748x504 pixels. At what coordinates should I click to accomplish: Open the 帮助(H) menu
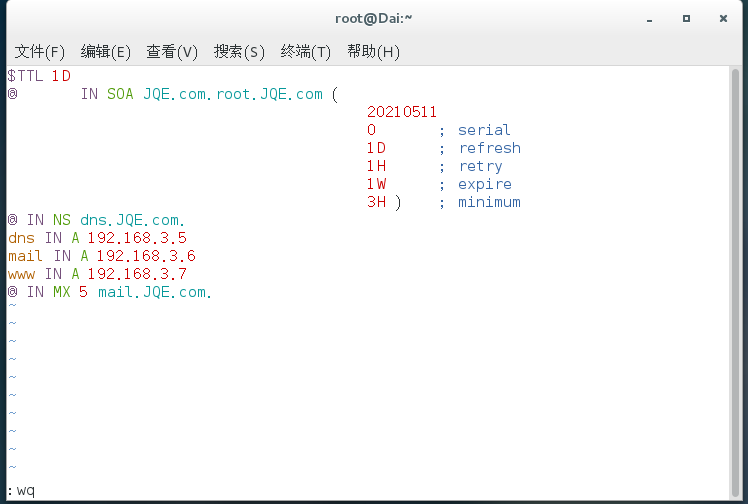coord(373,51)
